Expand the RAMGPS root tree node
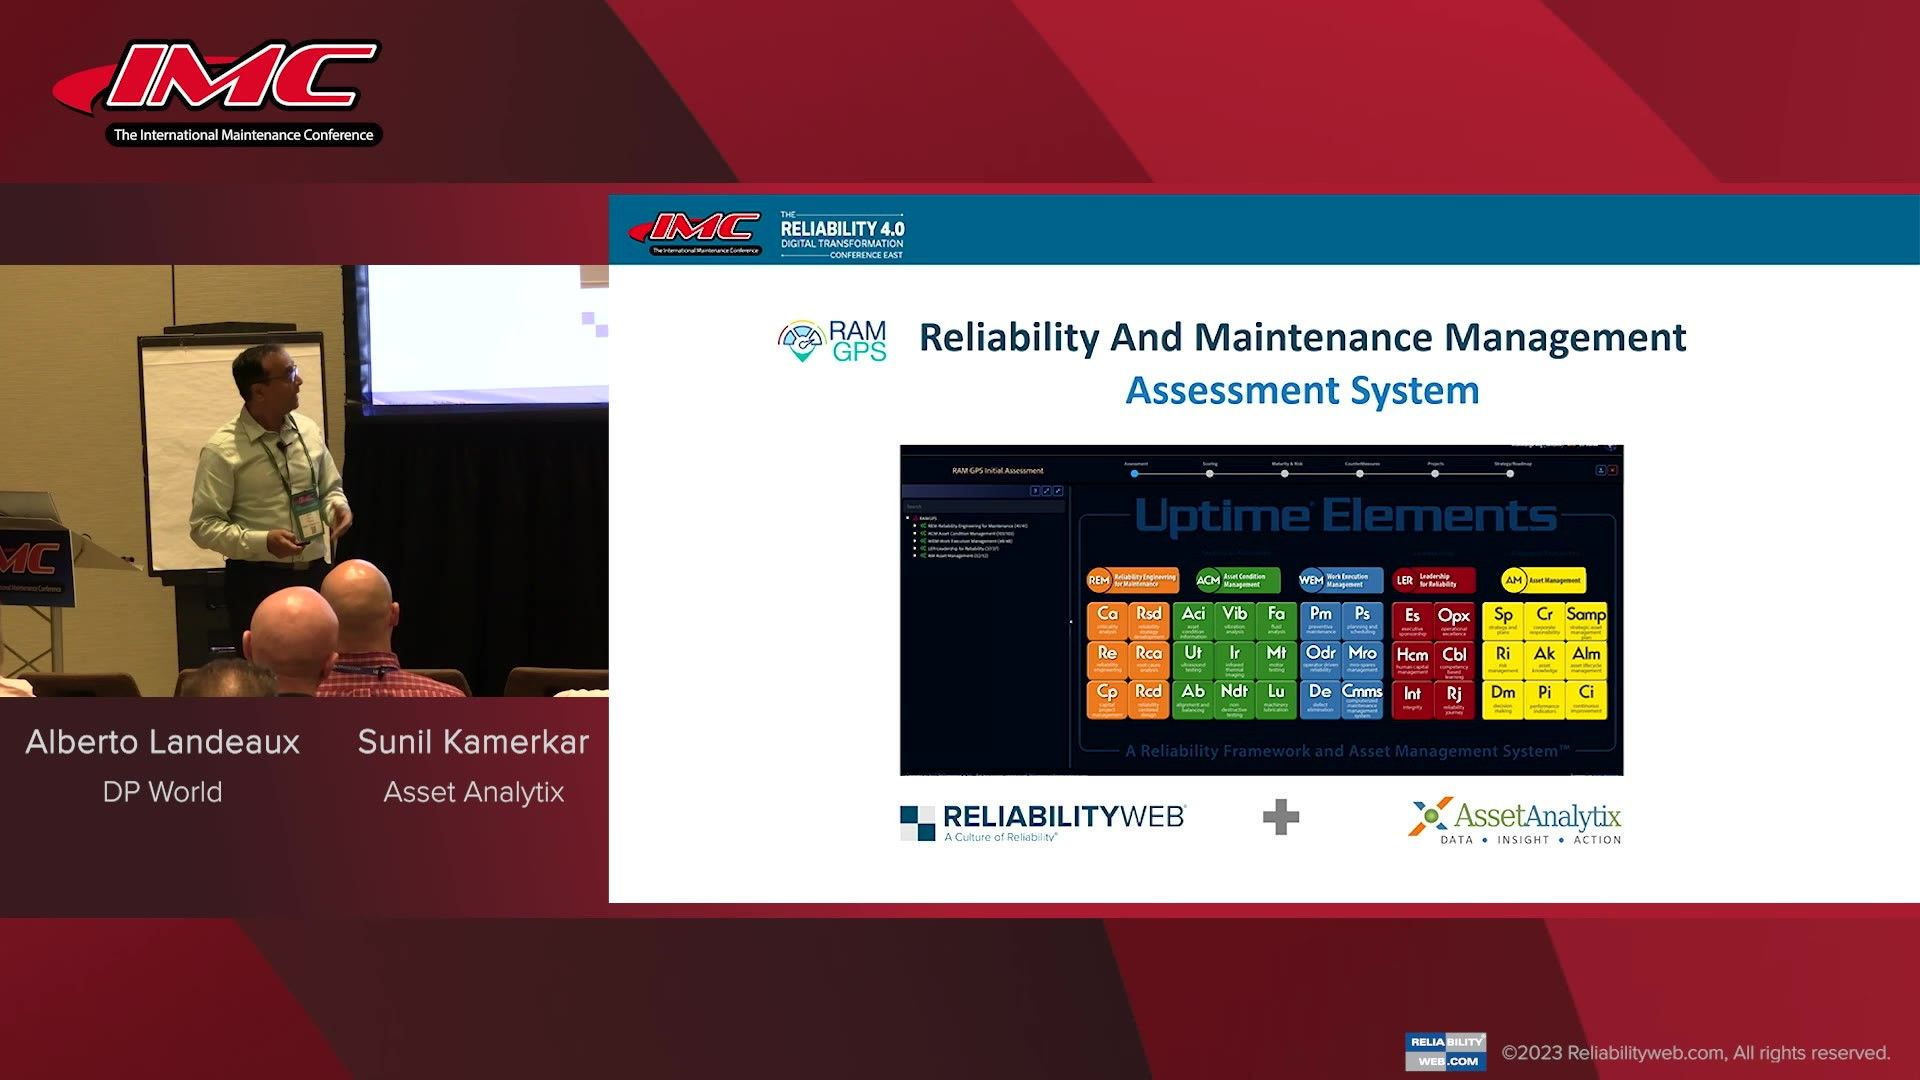Viewport: 1920px width, 1080px height. point(908,516)
